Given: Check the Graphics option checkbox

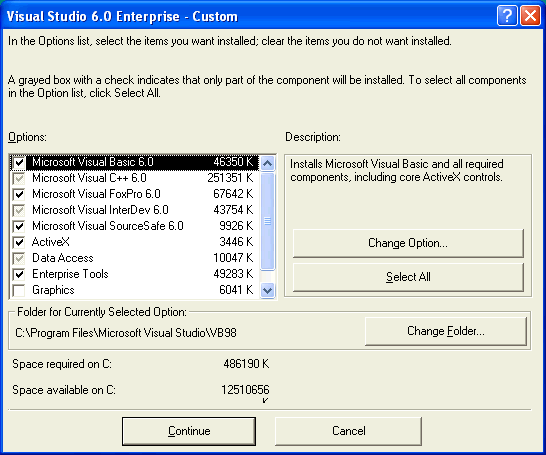Looking at the screenshot, I should point(19,290).
